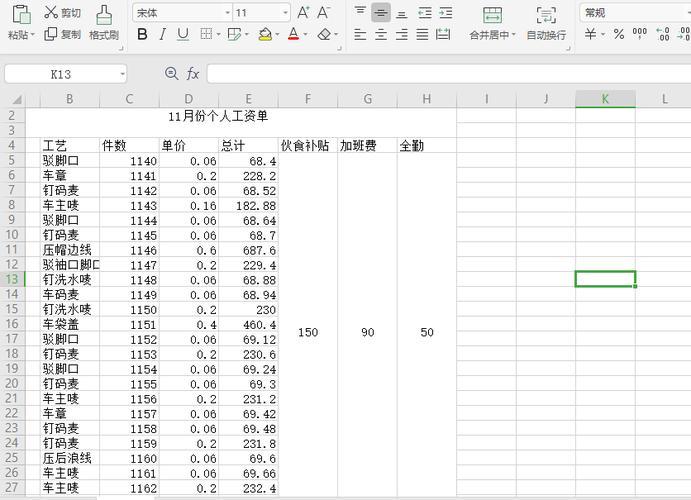Toggle justify horizontal alignment
691x500 pixels.
[x=422, y=34]
